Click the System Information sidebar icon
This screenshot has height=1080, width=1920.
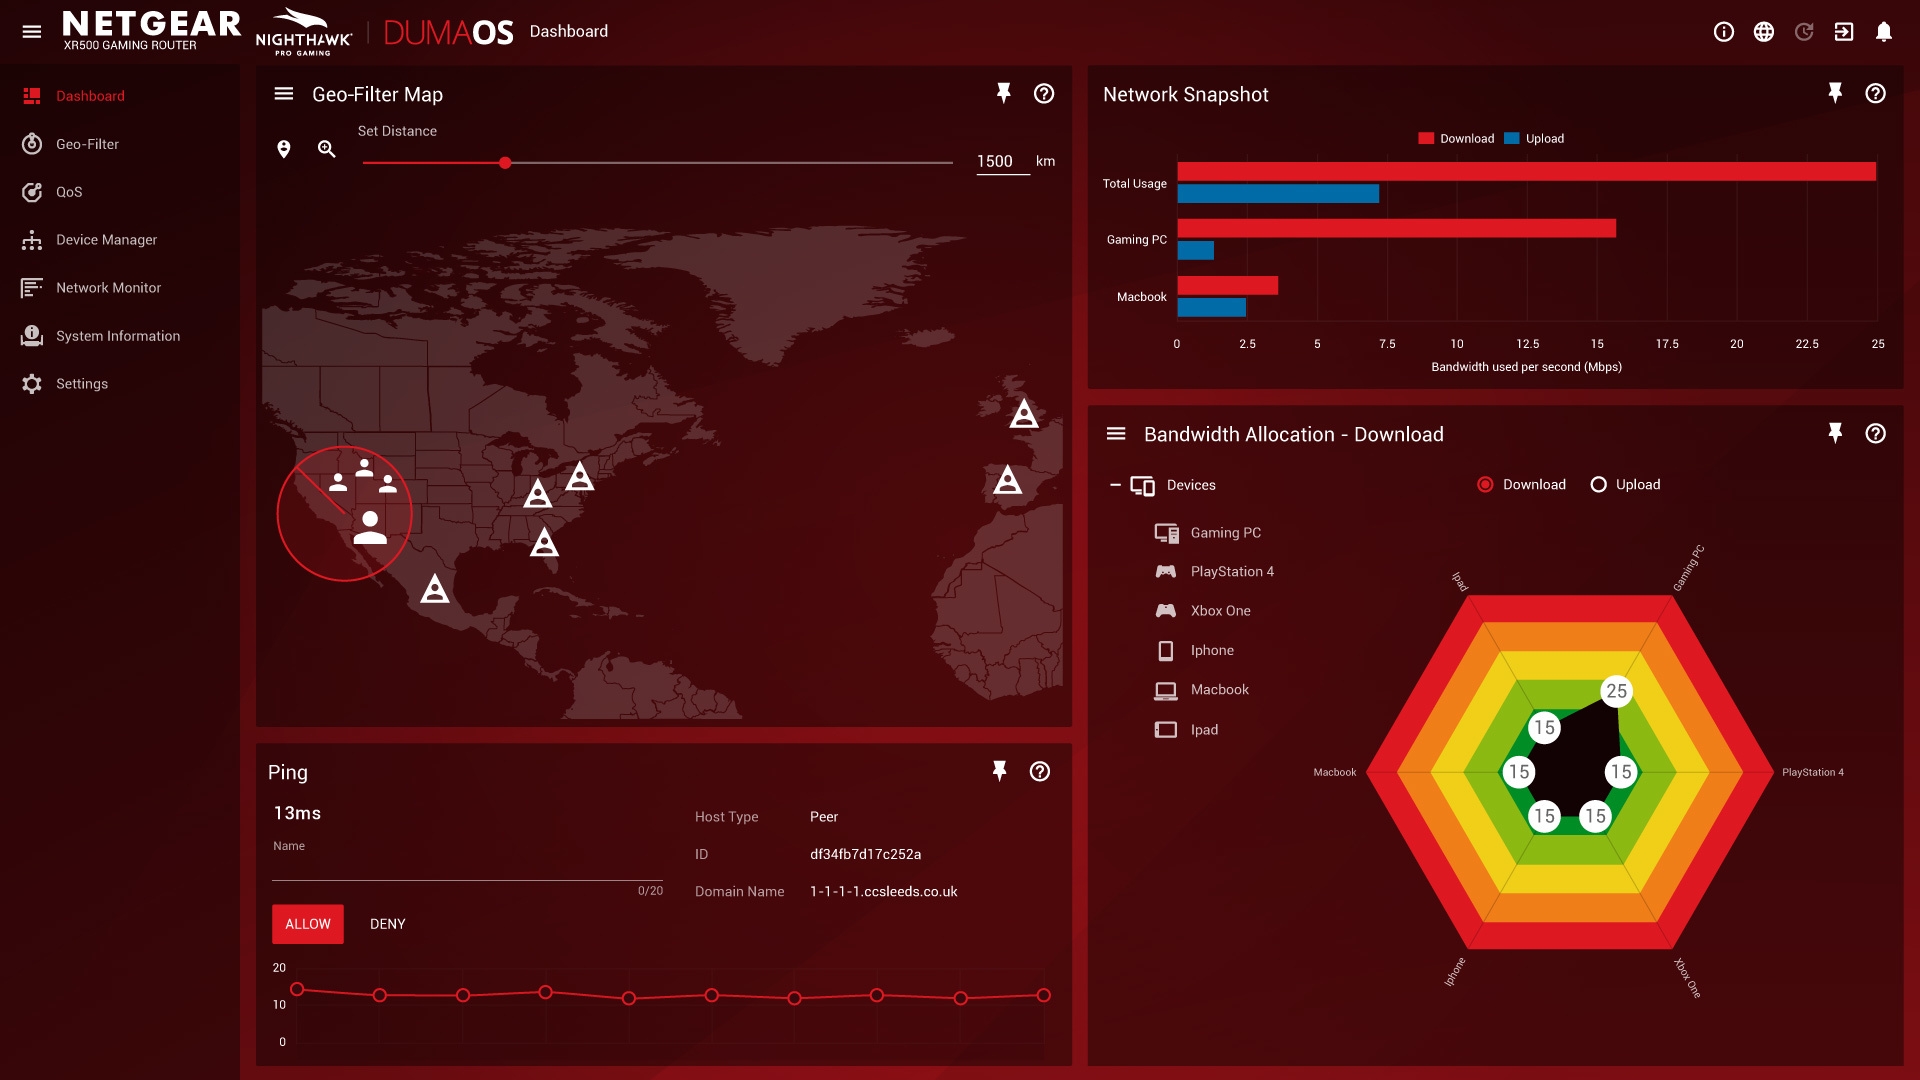[32, 335]
